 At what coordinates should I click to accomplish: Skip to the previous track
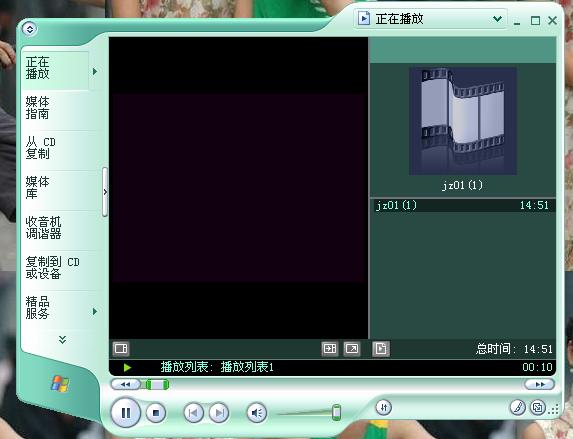pyautogui.click(x=193, y=413)
